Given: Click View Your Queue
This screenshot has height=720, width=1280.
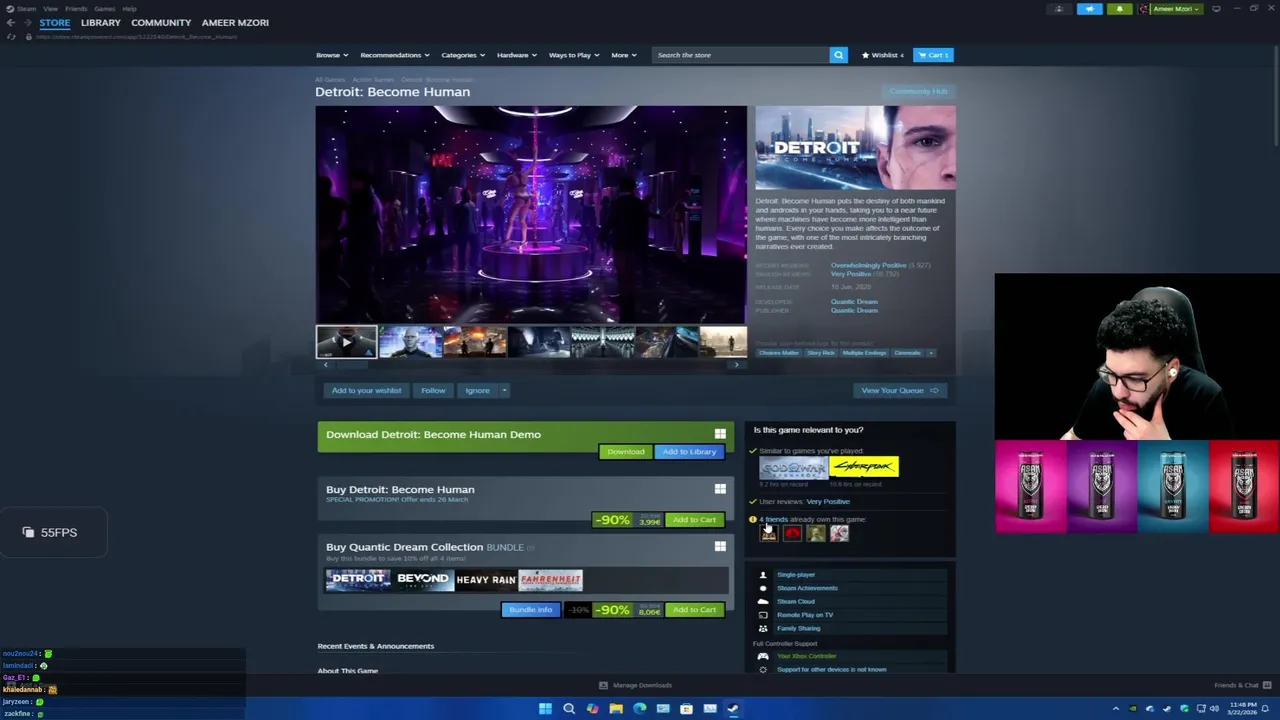Looking at the screenshot, I should point(900,390).
